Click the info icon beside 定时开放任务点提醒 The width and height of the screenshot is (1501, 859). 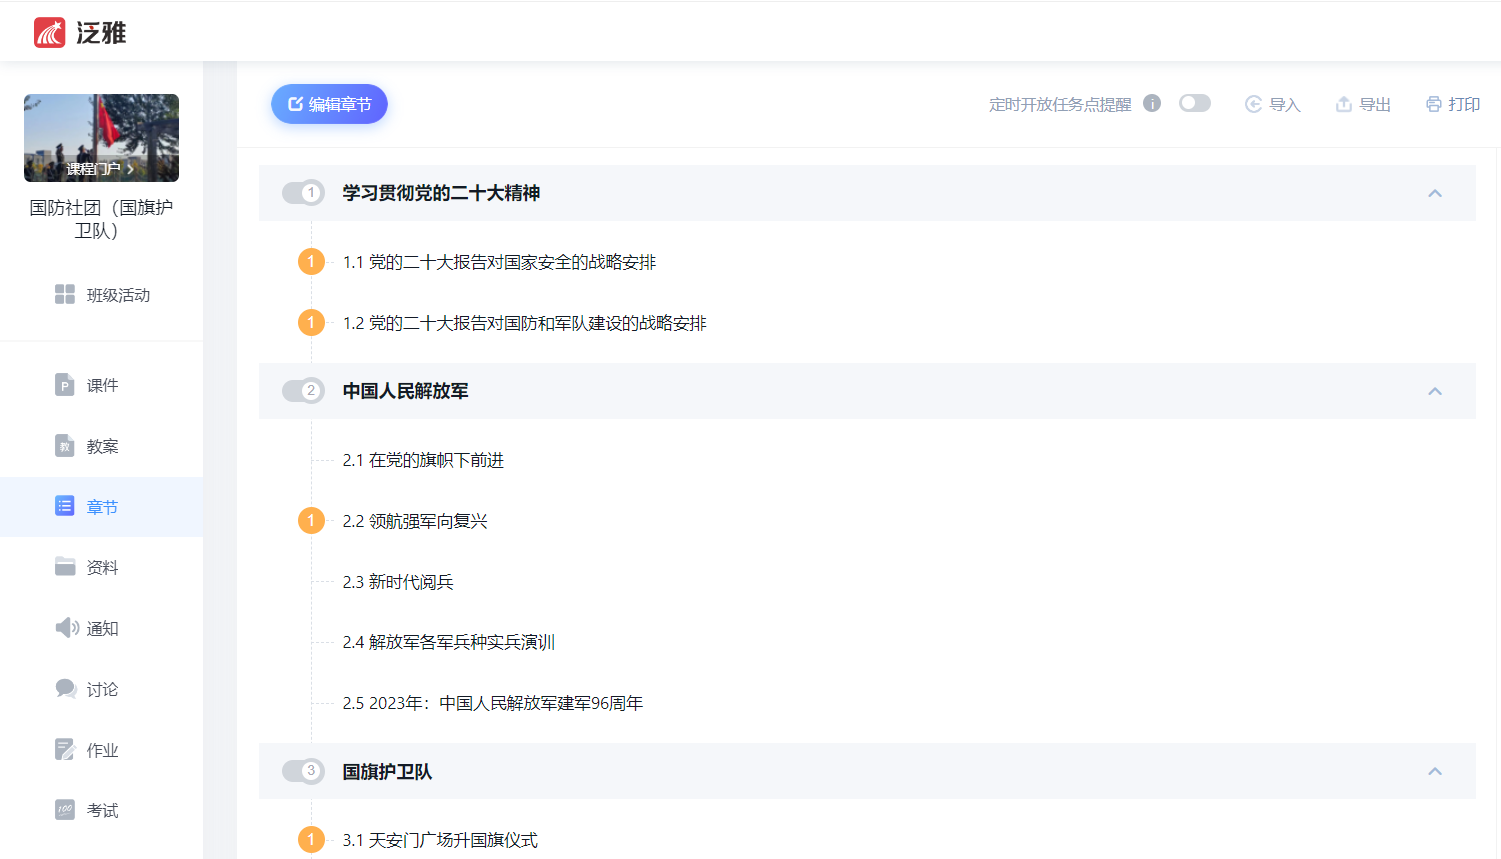click(1151, 102)
